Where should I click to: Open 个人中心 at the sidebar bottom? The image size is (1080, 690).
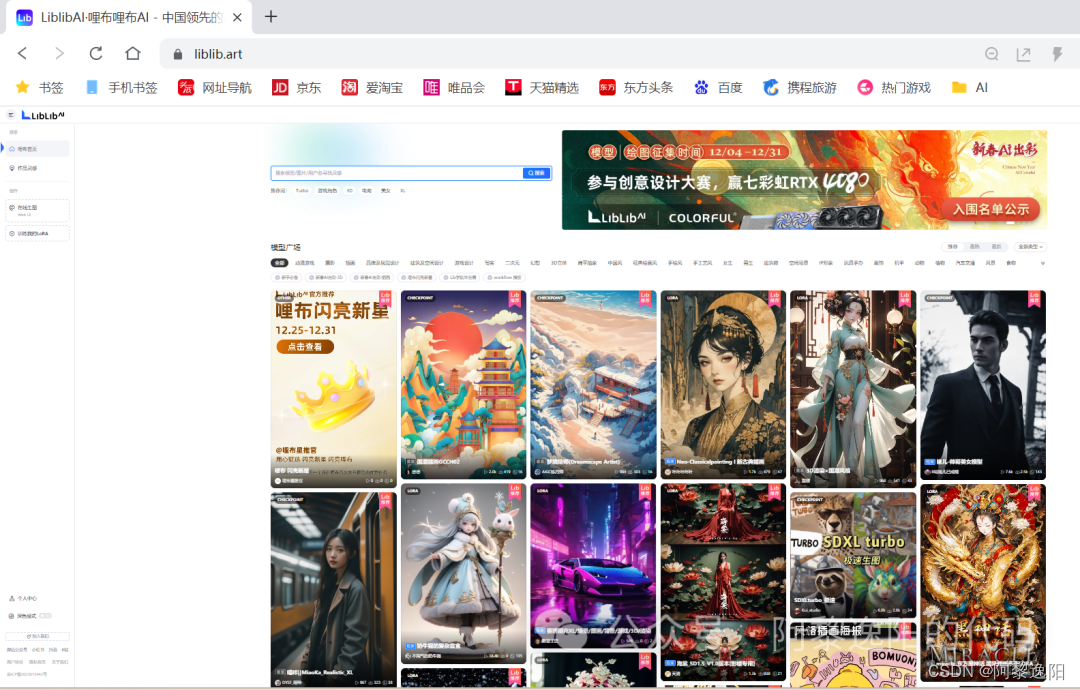pos(26,599)
